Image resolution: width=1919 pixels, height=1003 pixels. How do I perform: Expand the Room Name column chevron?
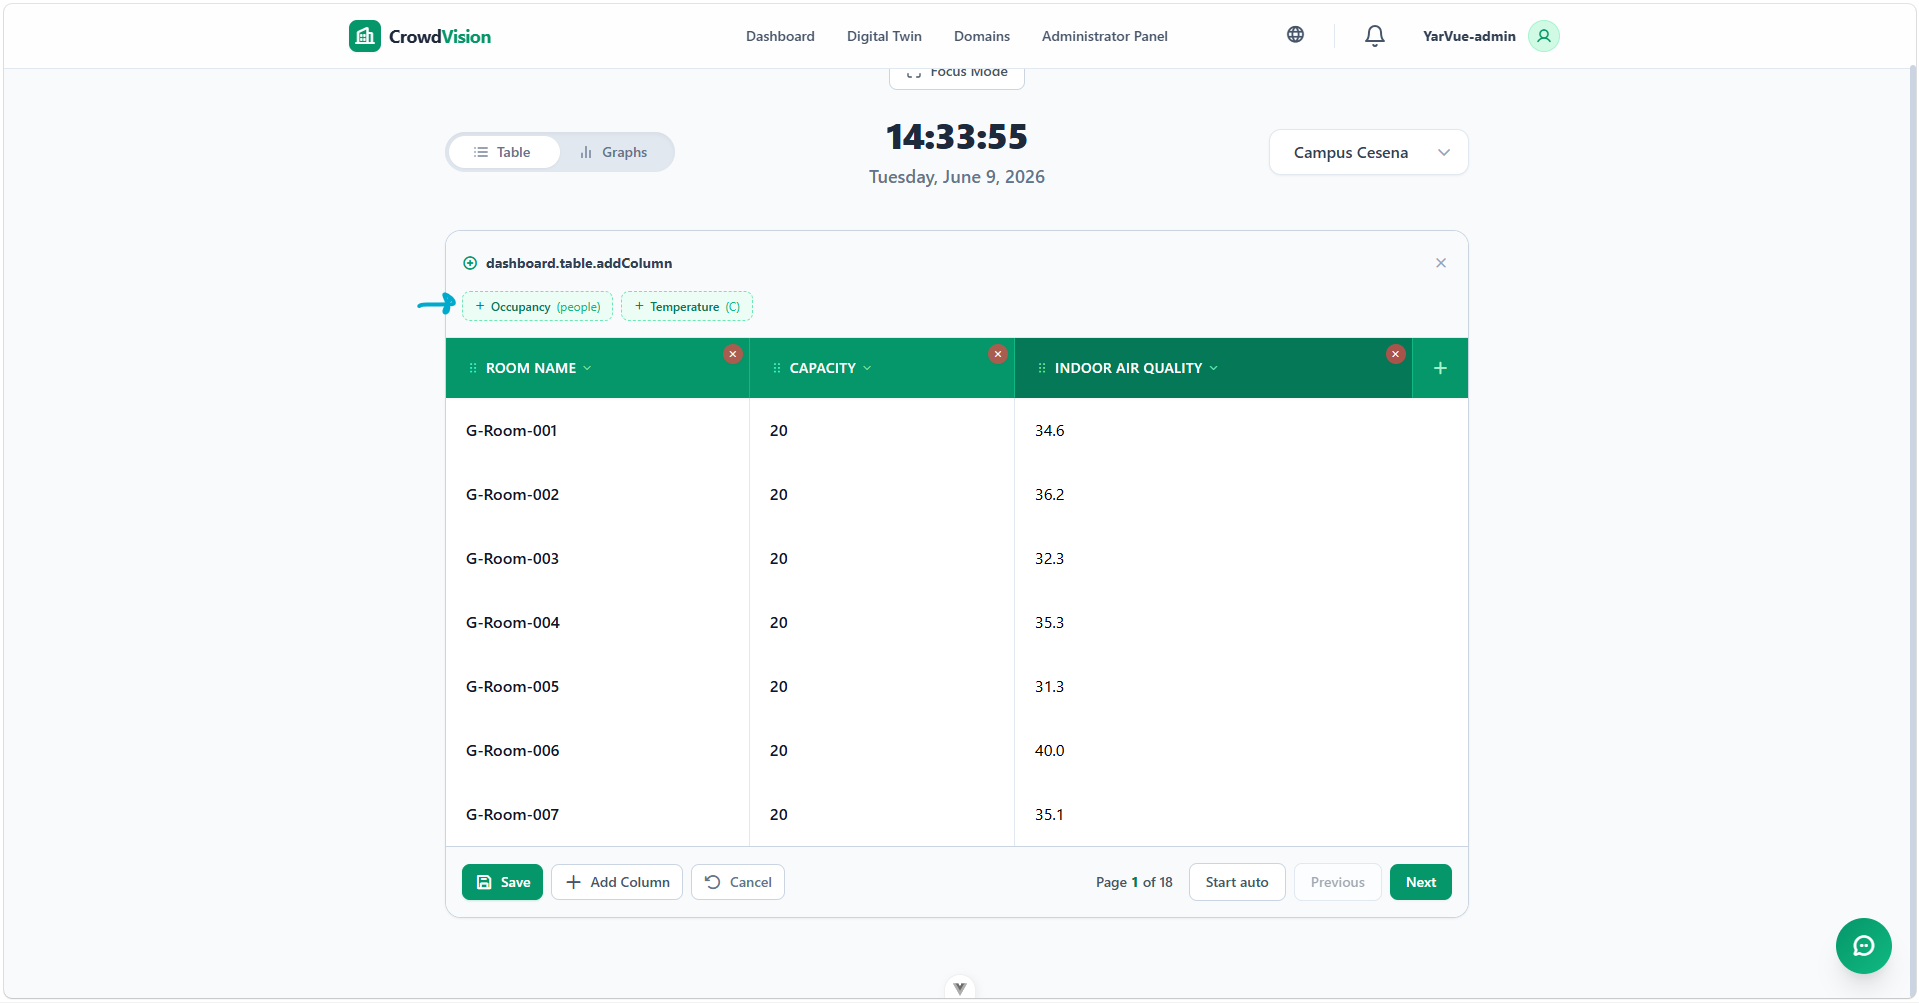tap(587, 368)
